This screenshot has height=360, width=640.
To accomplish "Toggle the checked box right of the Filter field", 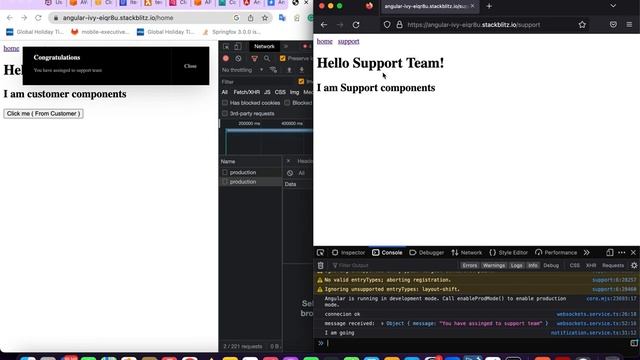I will (x=301, y=82).
